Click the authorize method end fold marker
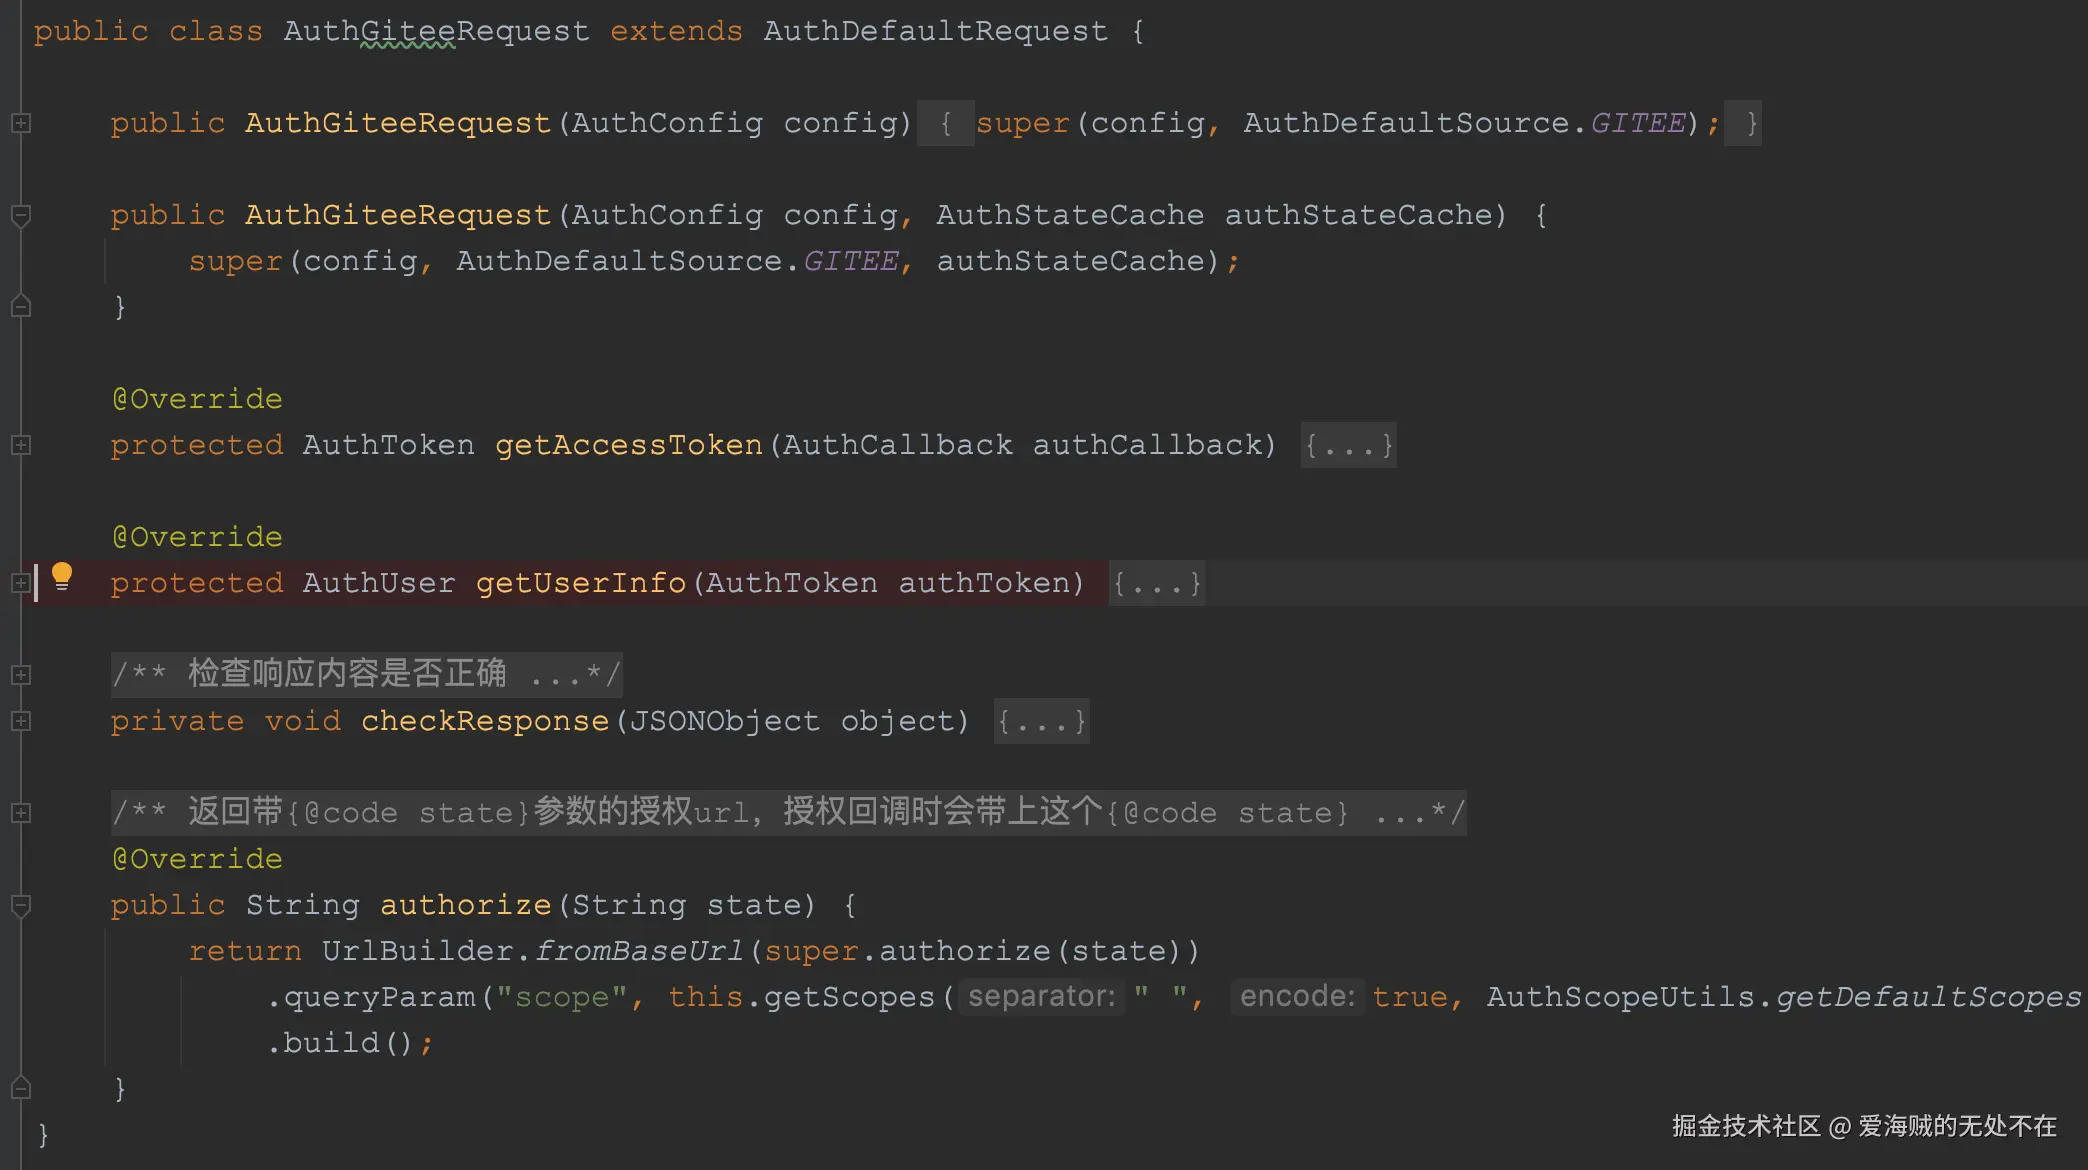2088x1170 pixels. [x=21, y=1088]
